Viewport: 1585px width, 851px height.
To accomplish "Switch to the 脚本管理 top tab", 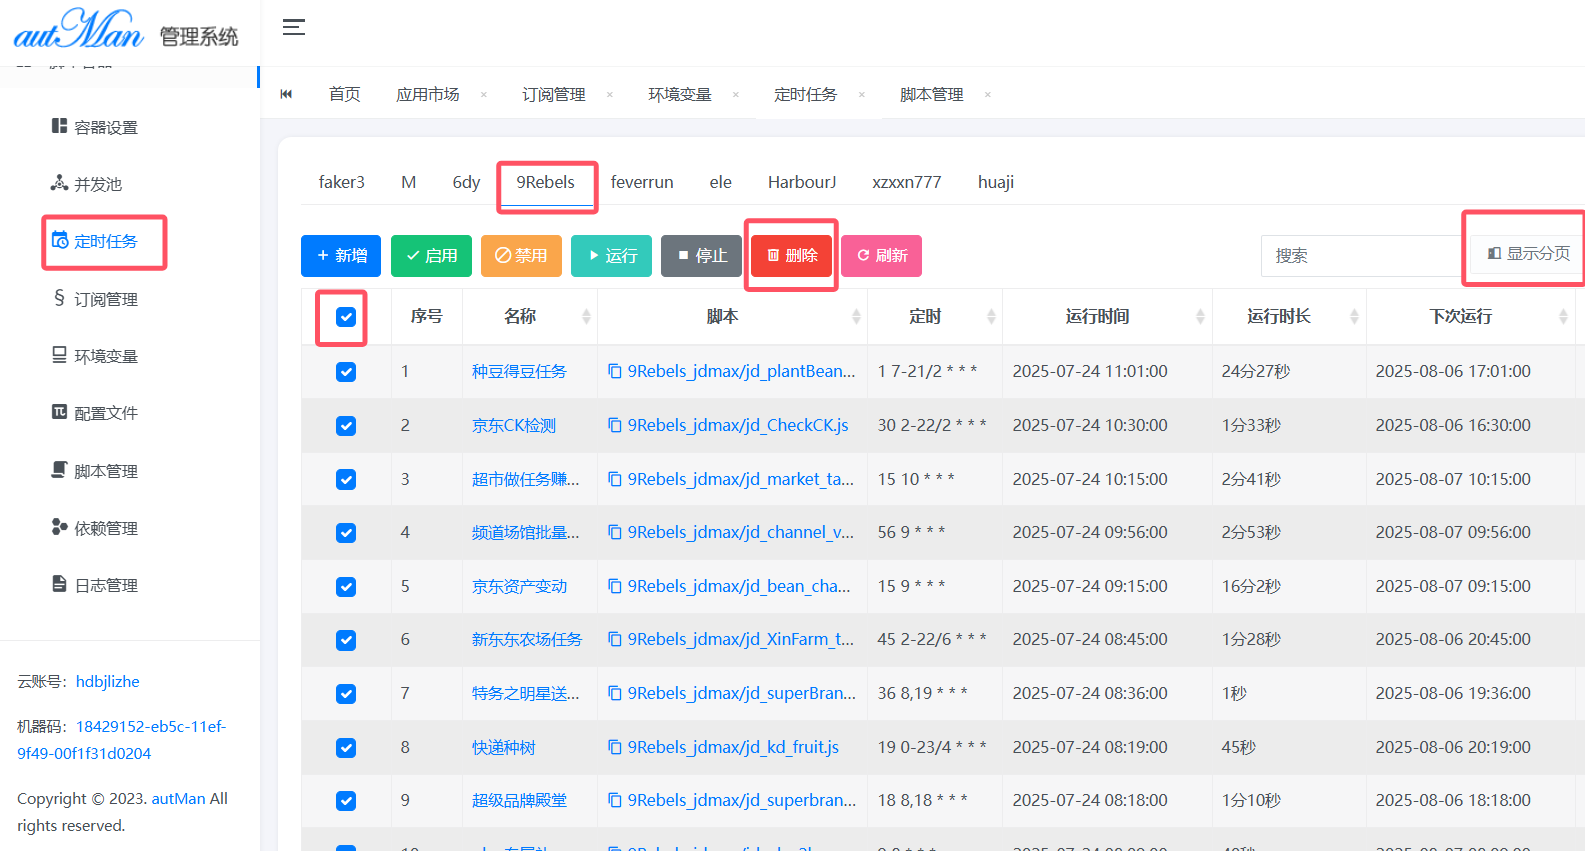I will pos(931,94).
